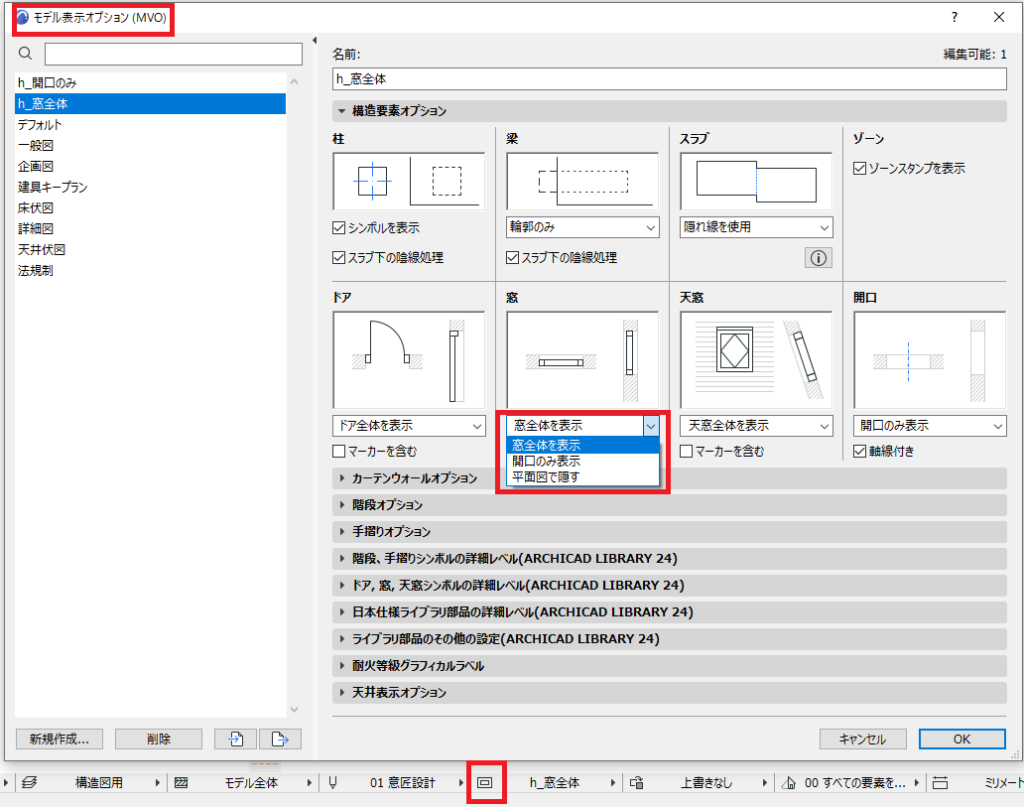Confirm with the OK button

[x=962, y=739]
